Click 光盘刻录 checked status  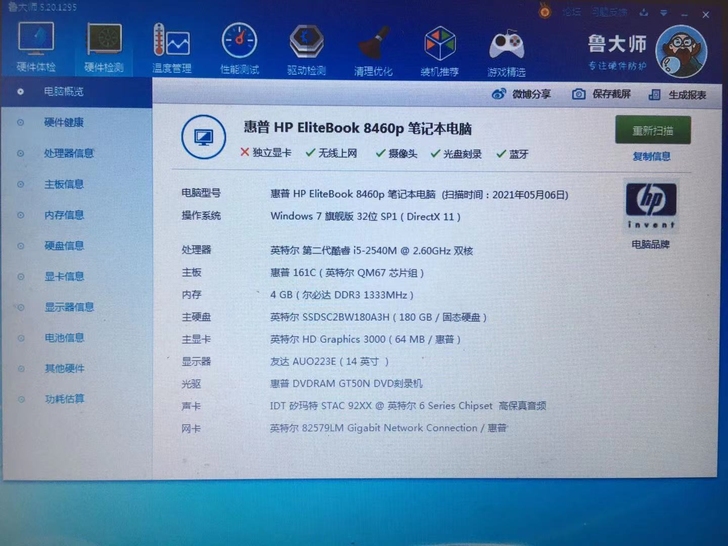pyautogui.click(x=456, y=154)
